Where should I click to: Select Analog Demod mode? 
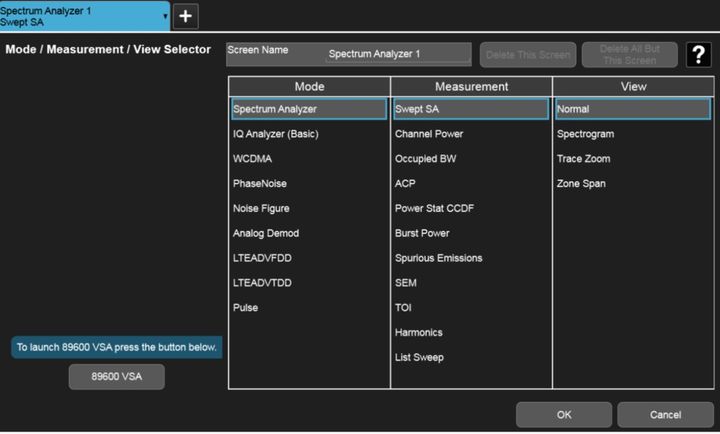[x=265, y=233]
